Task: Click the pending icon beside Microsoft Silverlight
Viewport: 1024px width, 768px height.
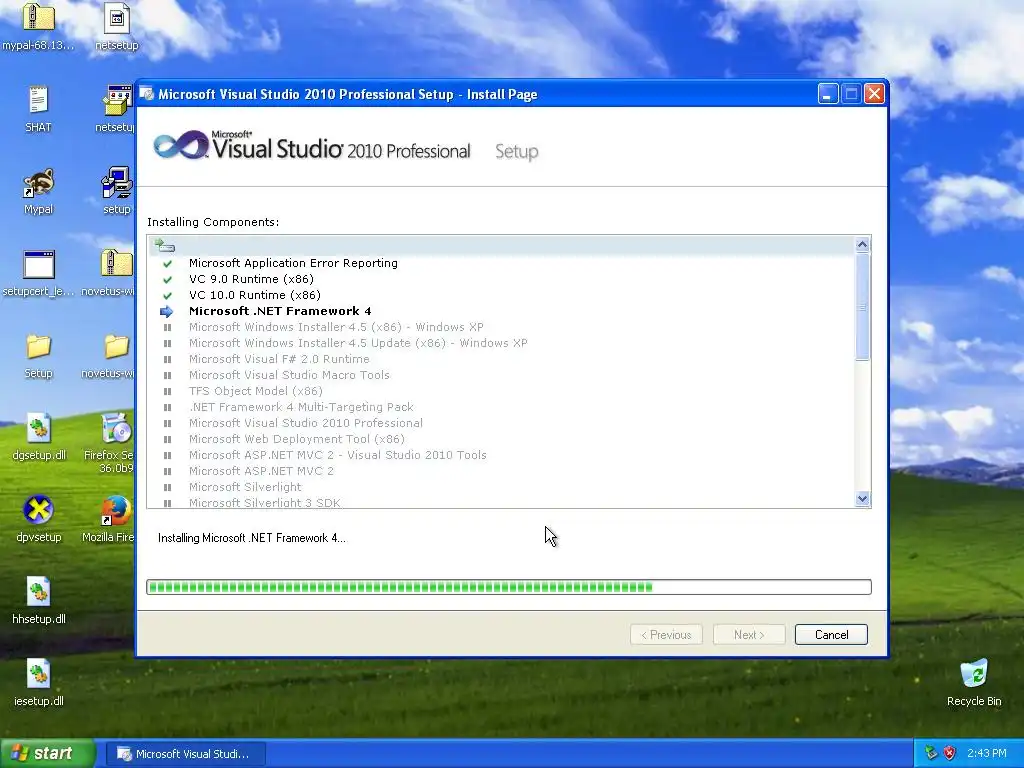Action: pyautogui.click(x=167, y=487)
